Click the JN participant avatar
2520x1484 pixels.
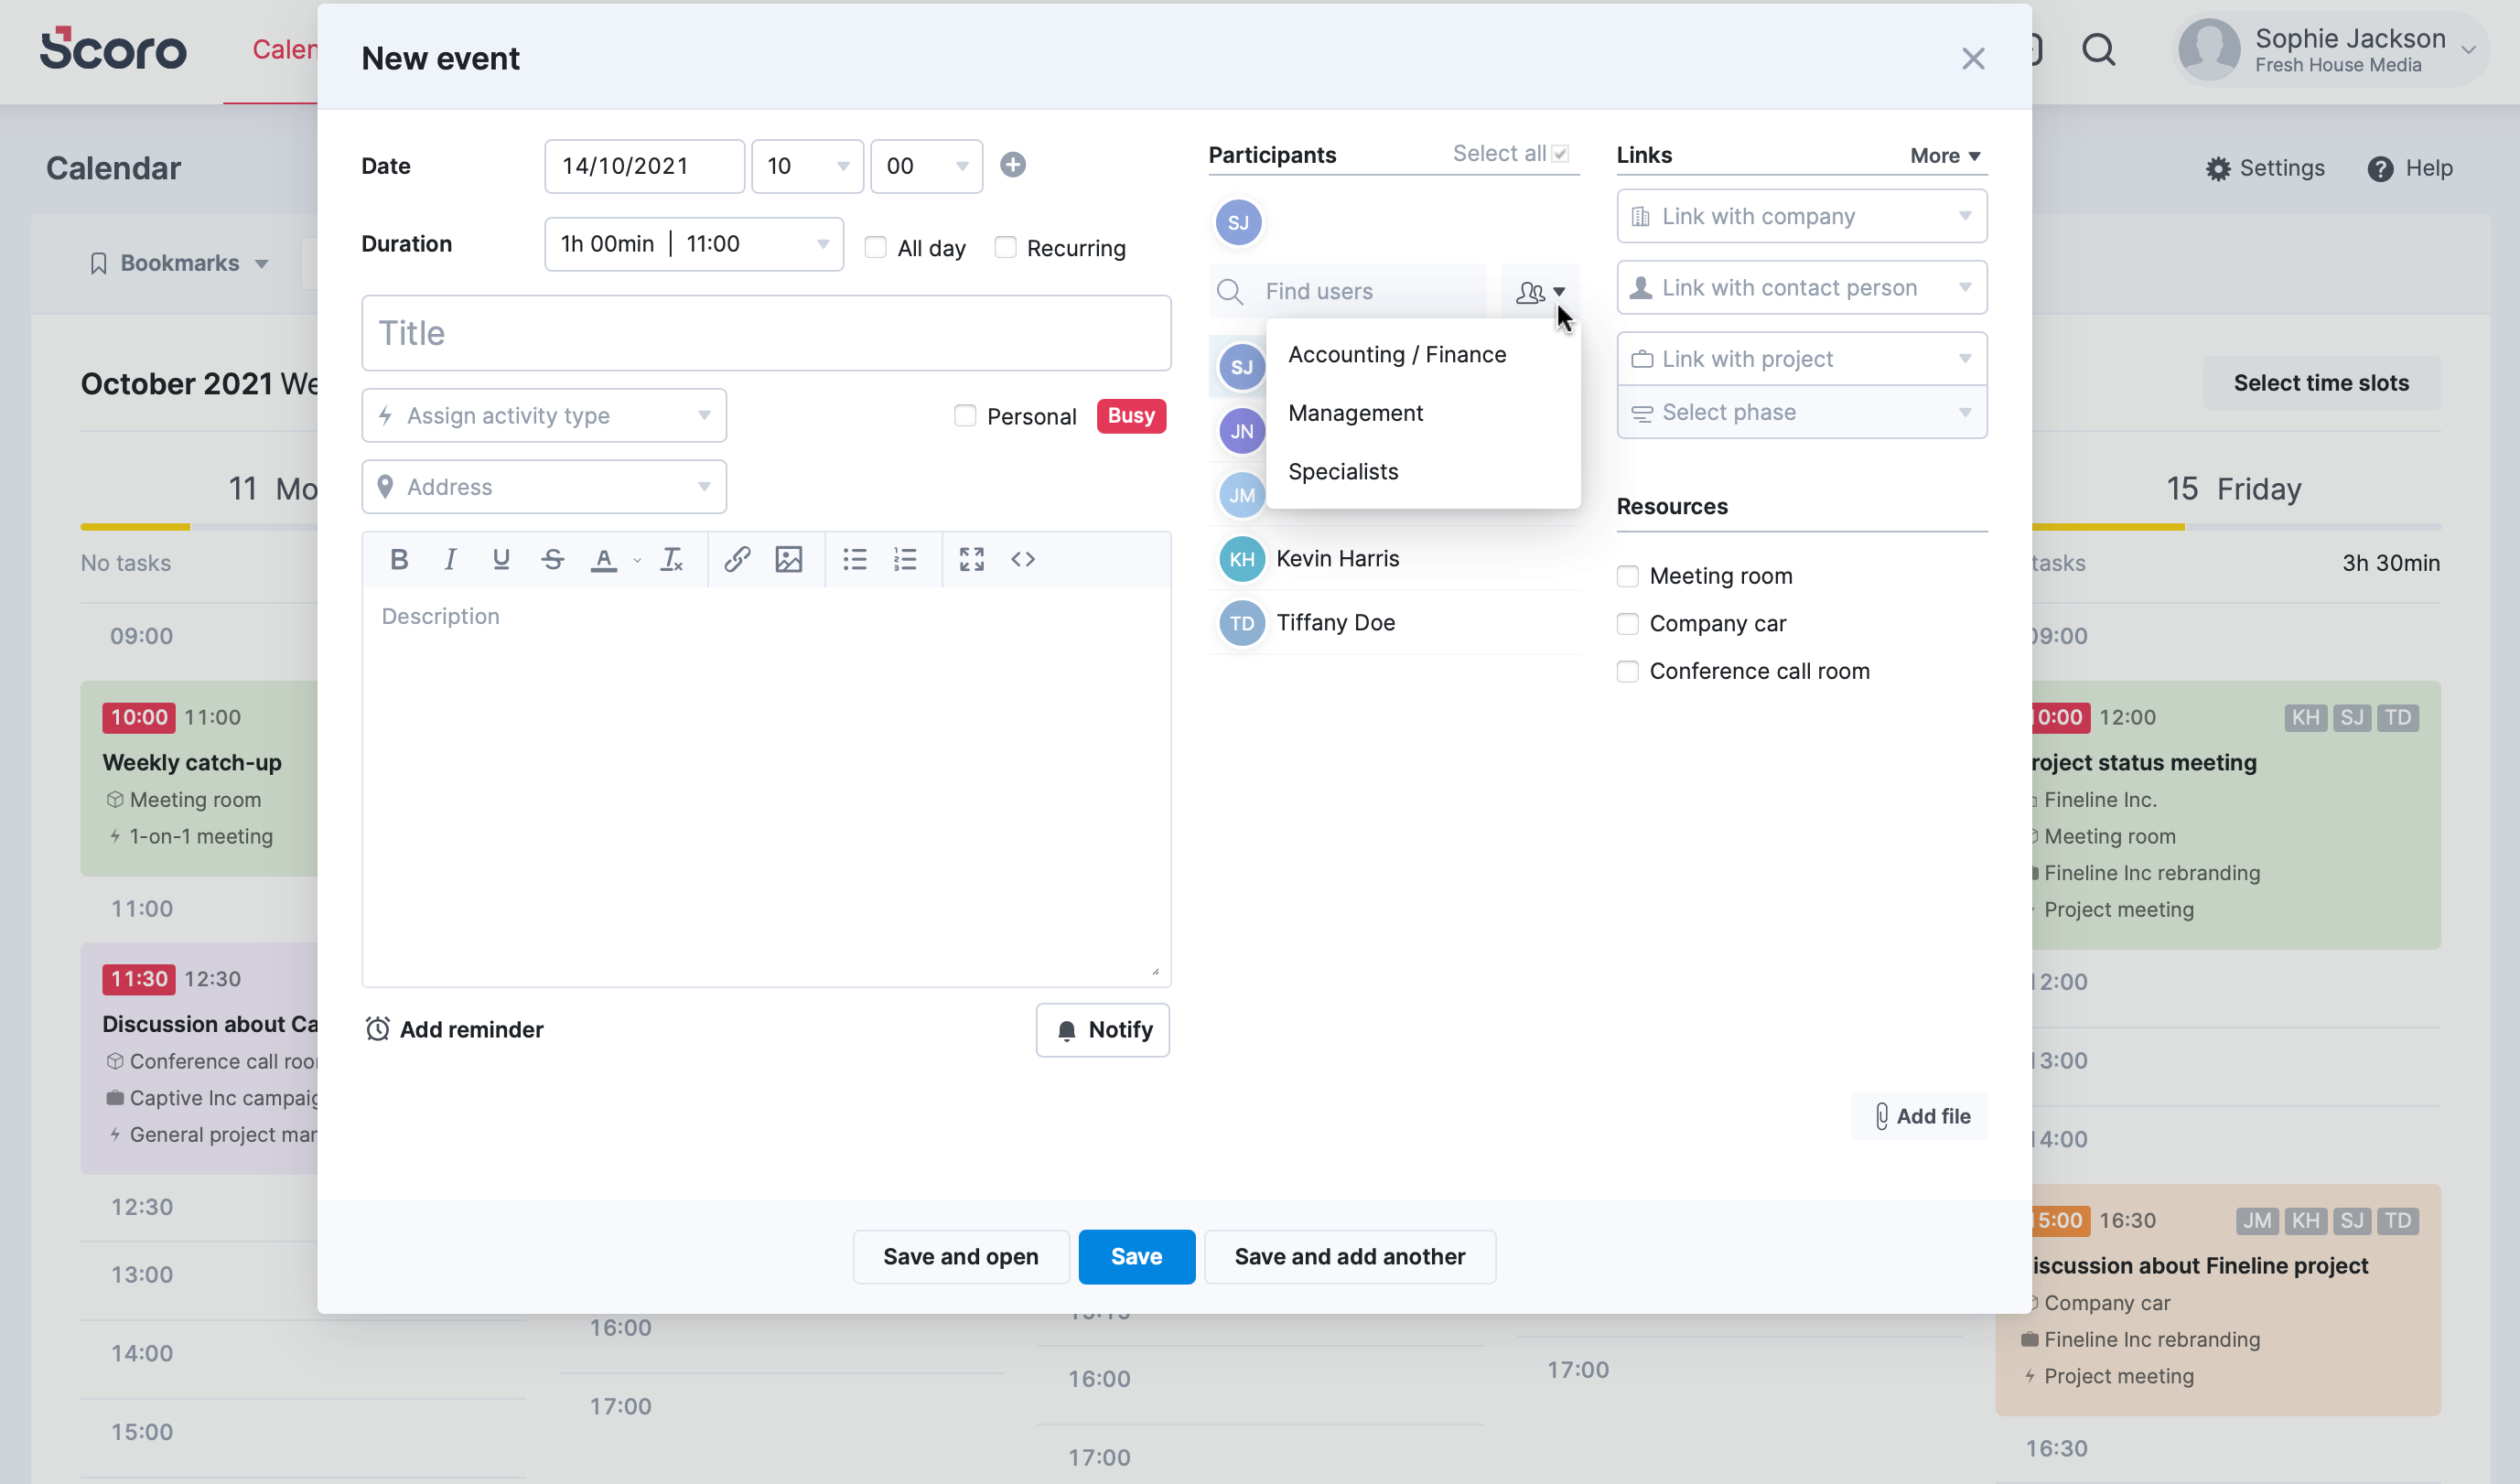click(x=1242, y=431)
